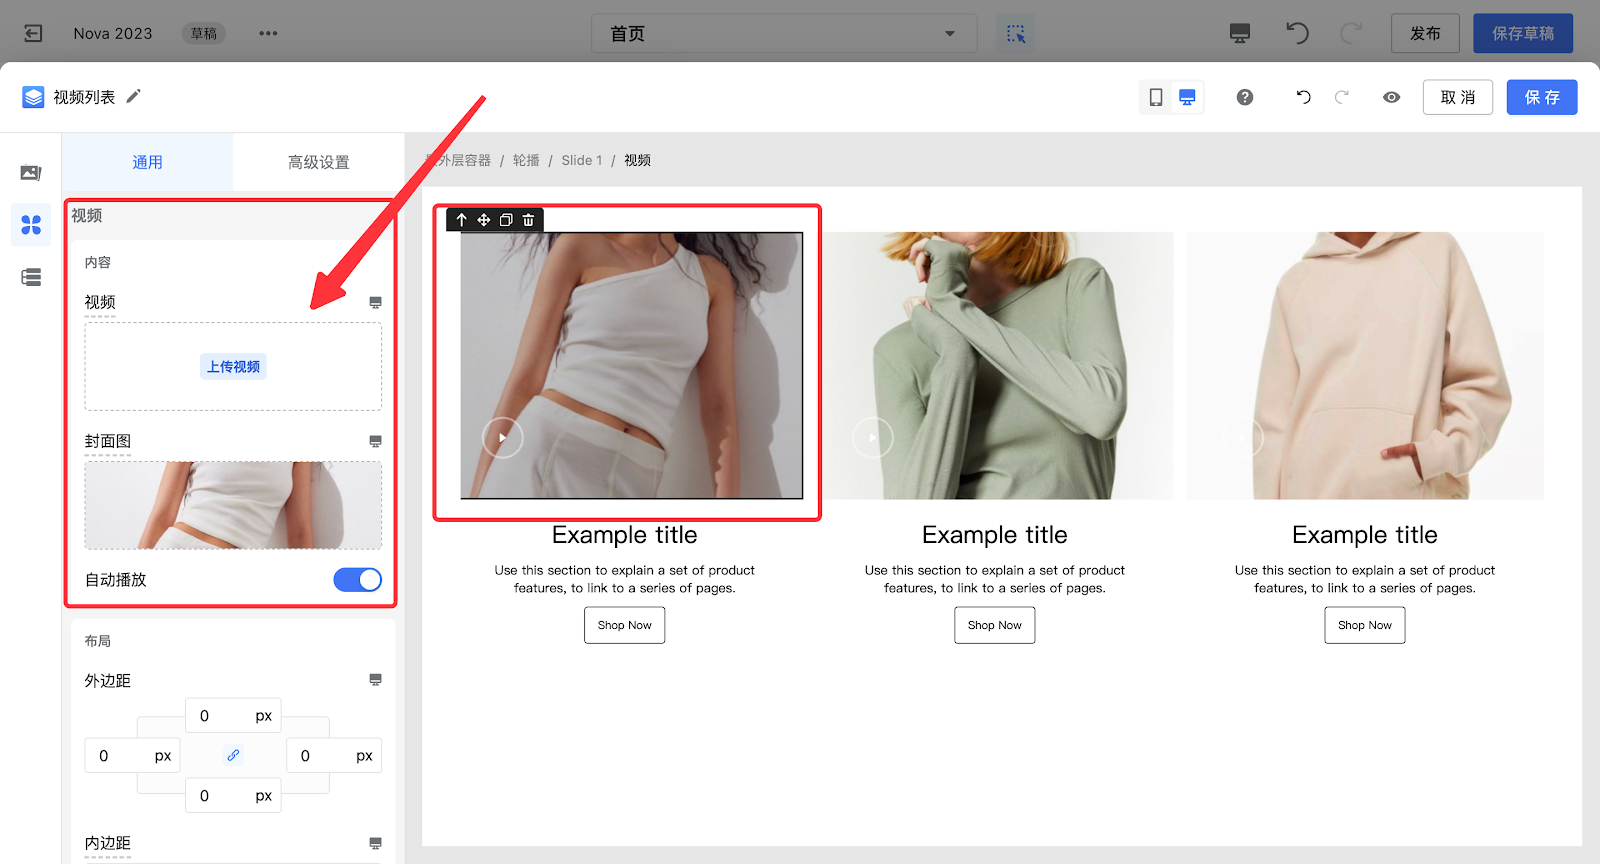Open the widgets panel in left sidebar
1600x864 pixels.
[x=31, y=225]
